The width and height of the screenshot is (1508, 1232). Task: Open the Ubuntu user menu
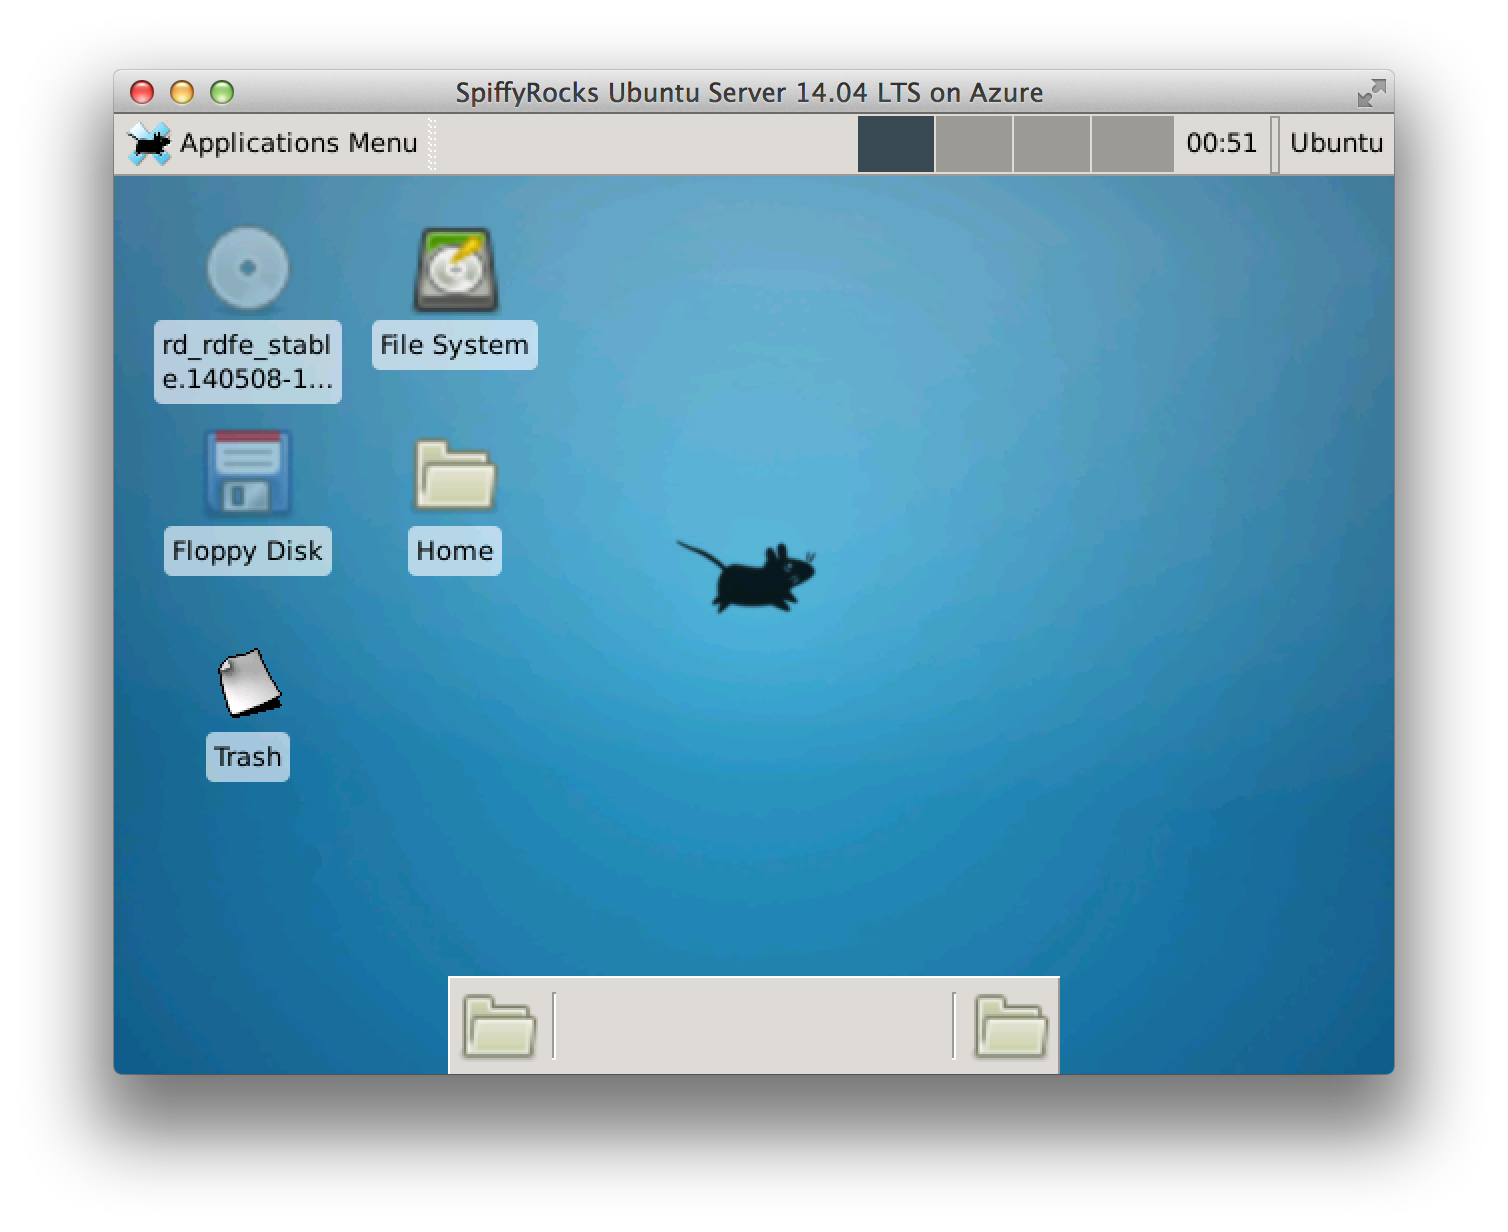click(x=1336, y=143)
